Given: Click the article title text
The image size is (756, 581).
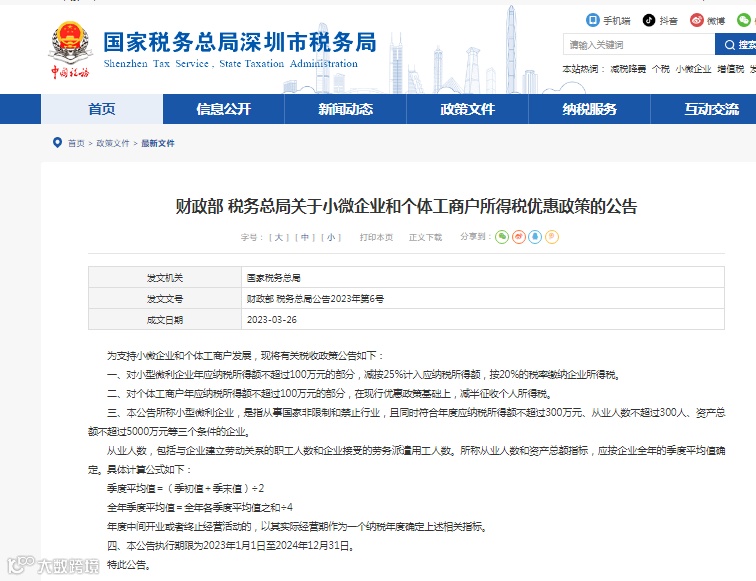Looking at the screenshot, I should coord(406,206).
